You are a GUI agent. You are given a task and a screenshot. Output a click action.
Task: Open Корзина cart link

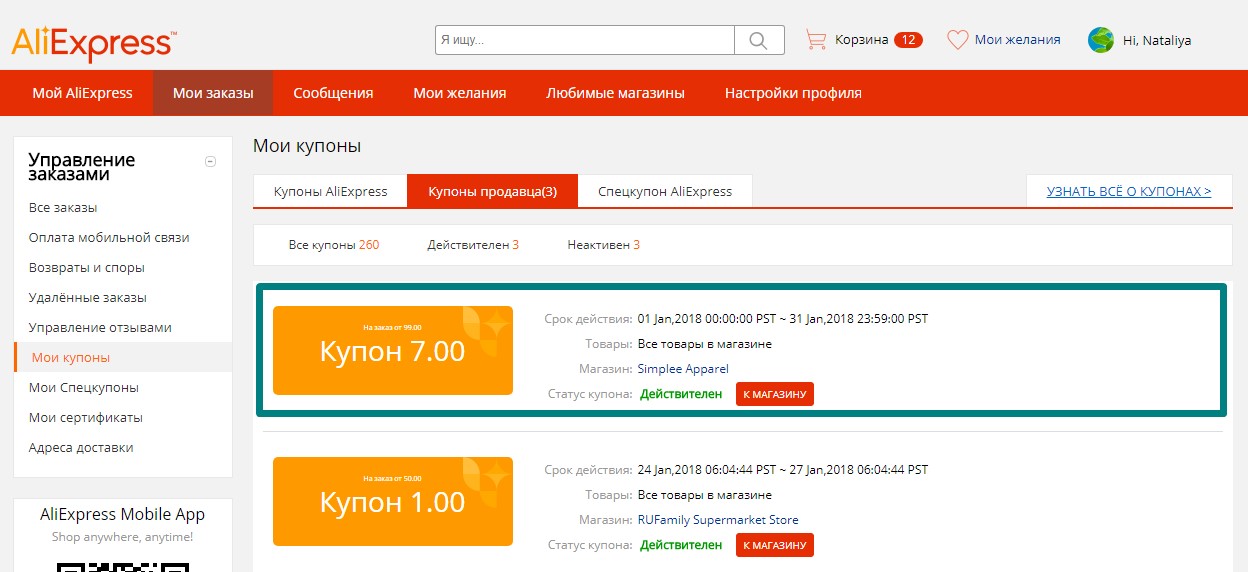pyautogui.click(x=861, y=40)
